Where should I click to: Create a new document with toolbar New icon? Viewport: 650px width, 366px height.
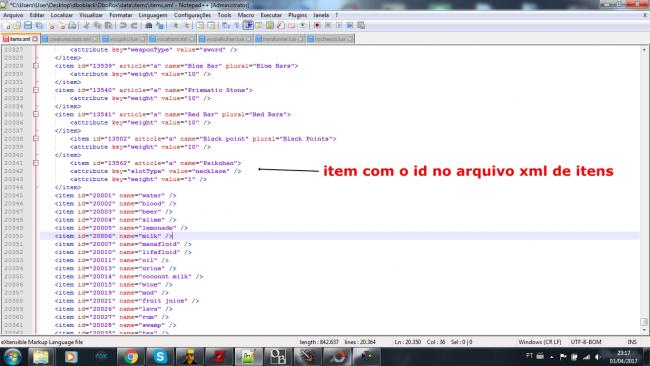7,26
